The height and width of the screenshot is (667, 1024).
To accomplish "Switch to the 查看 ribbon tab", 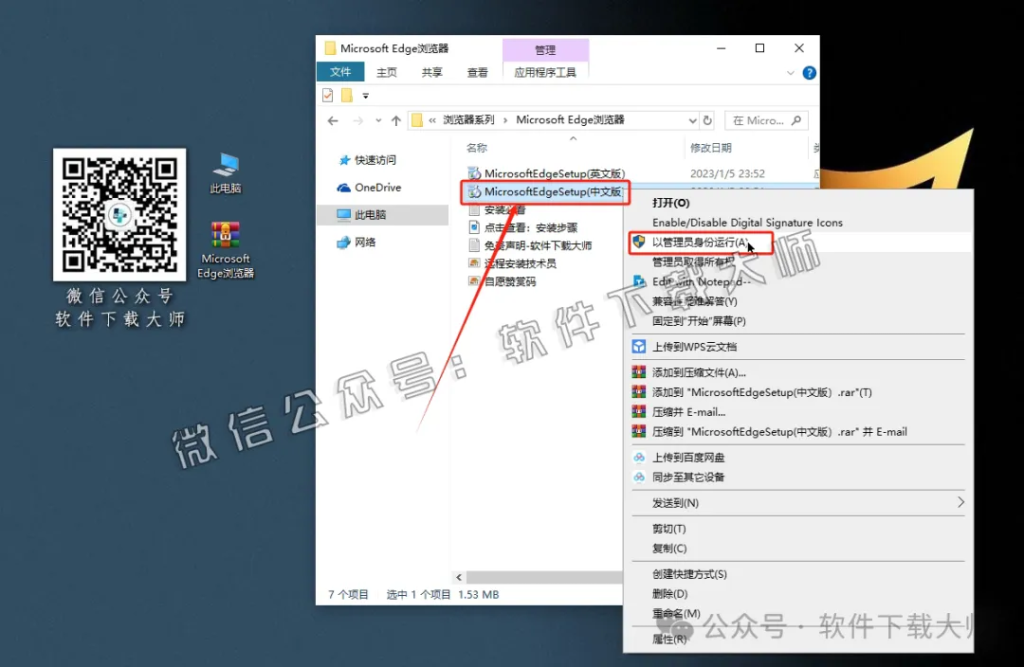I will [x=477, y=71].
